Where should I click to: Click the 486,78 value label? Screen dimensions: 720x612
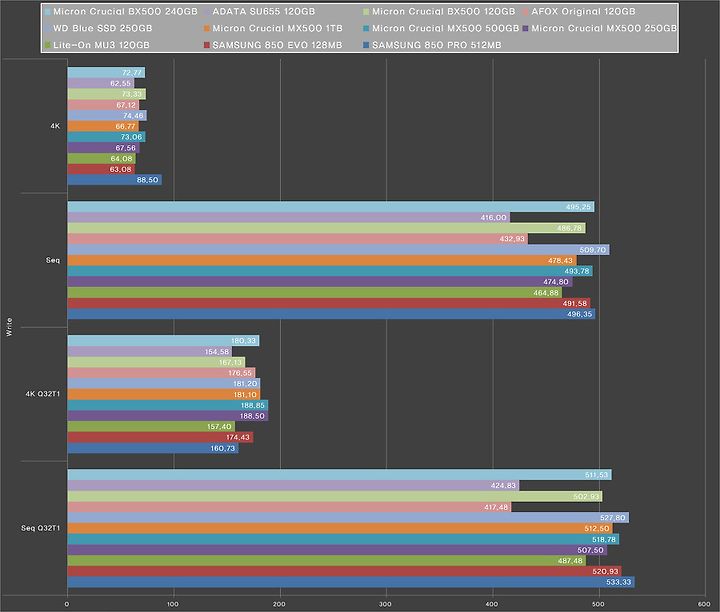point(569,228)
